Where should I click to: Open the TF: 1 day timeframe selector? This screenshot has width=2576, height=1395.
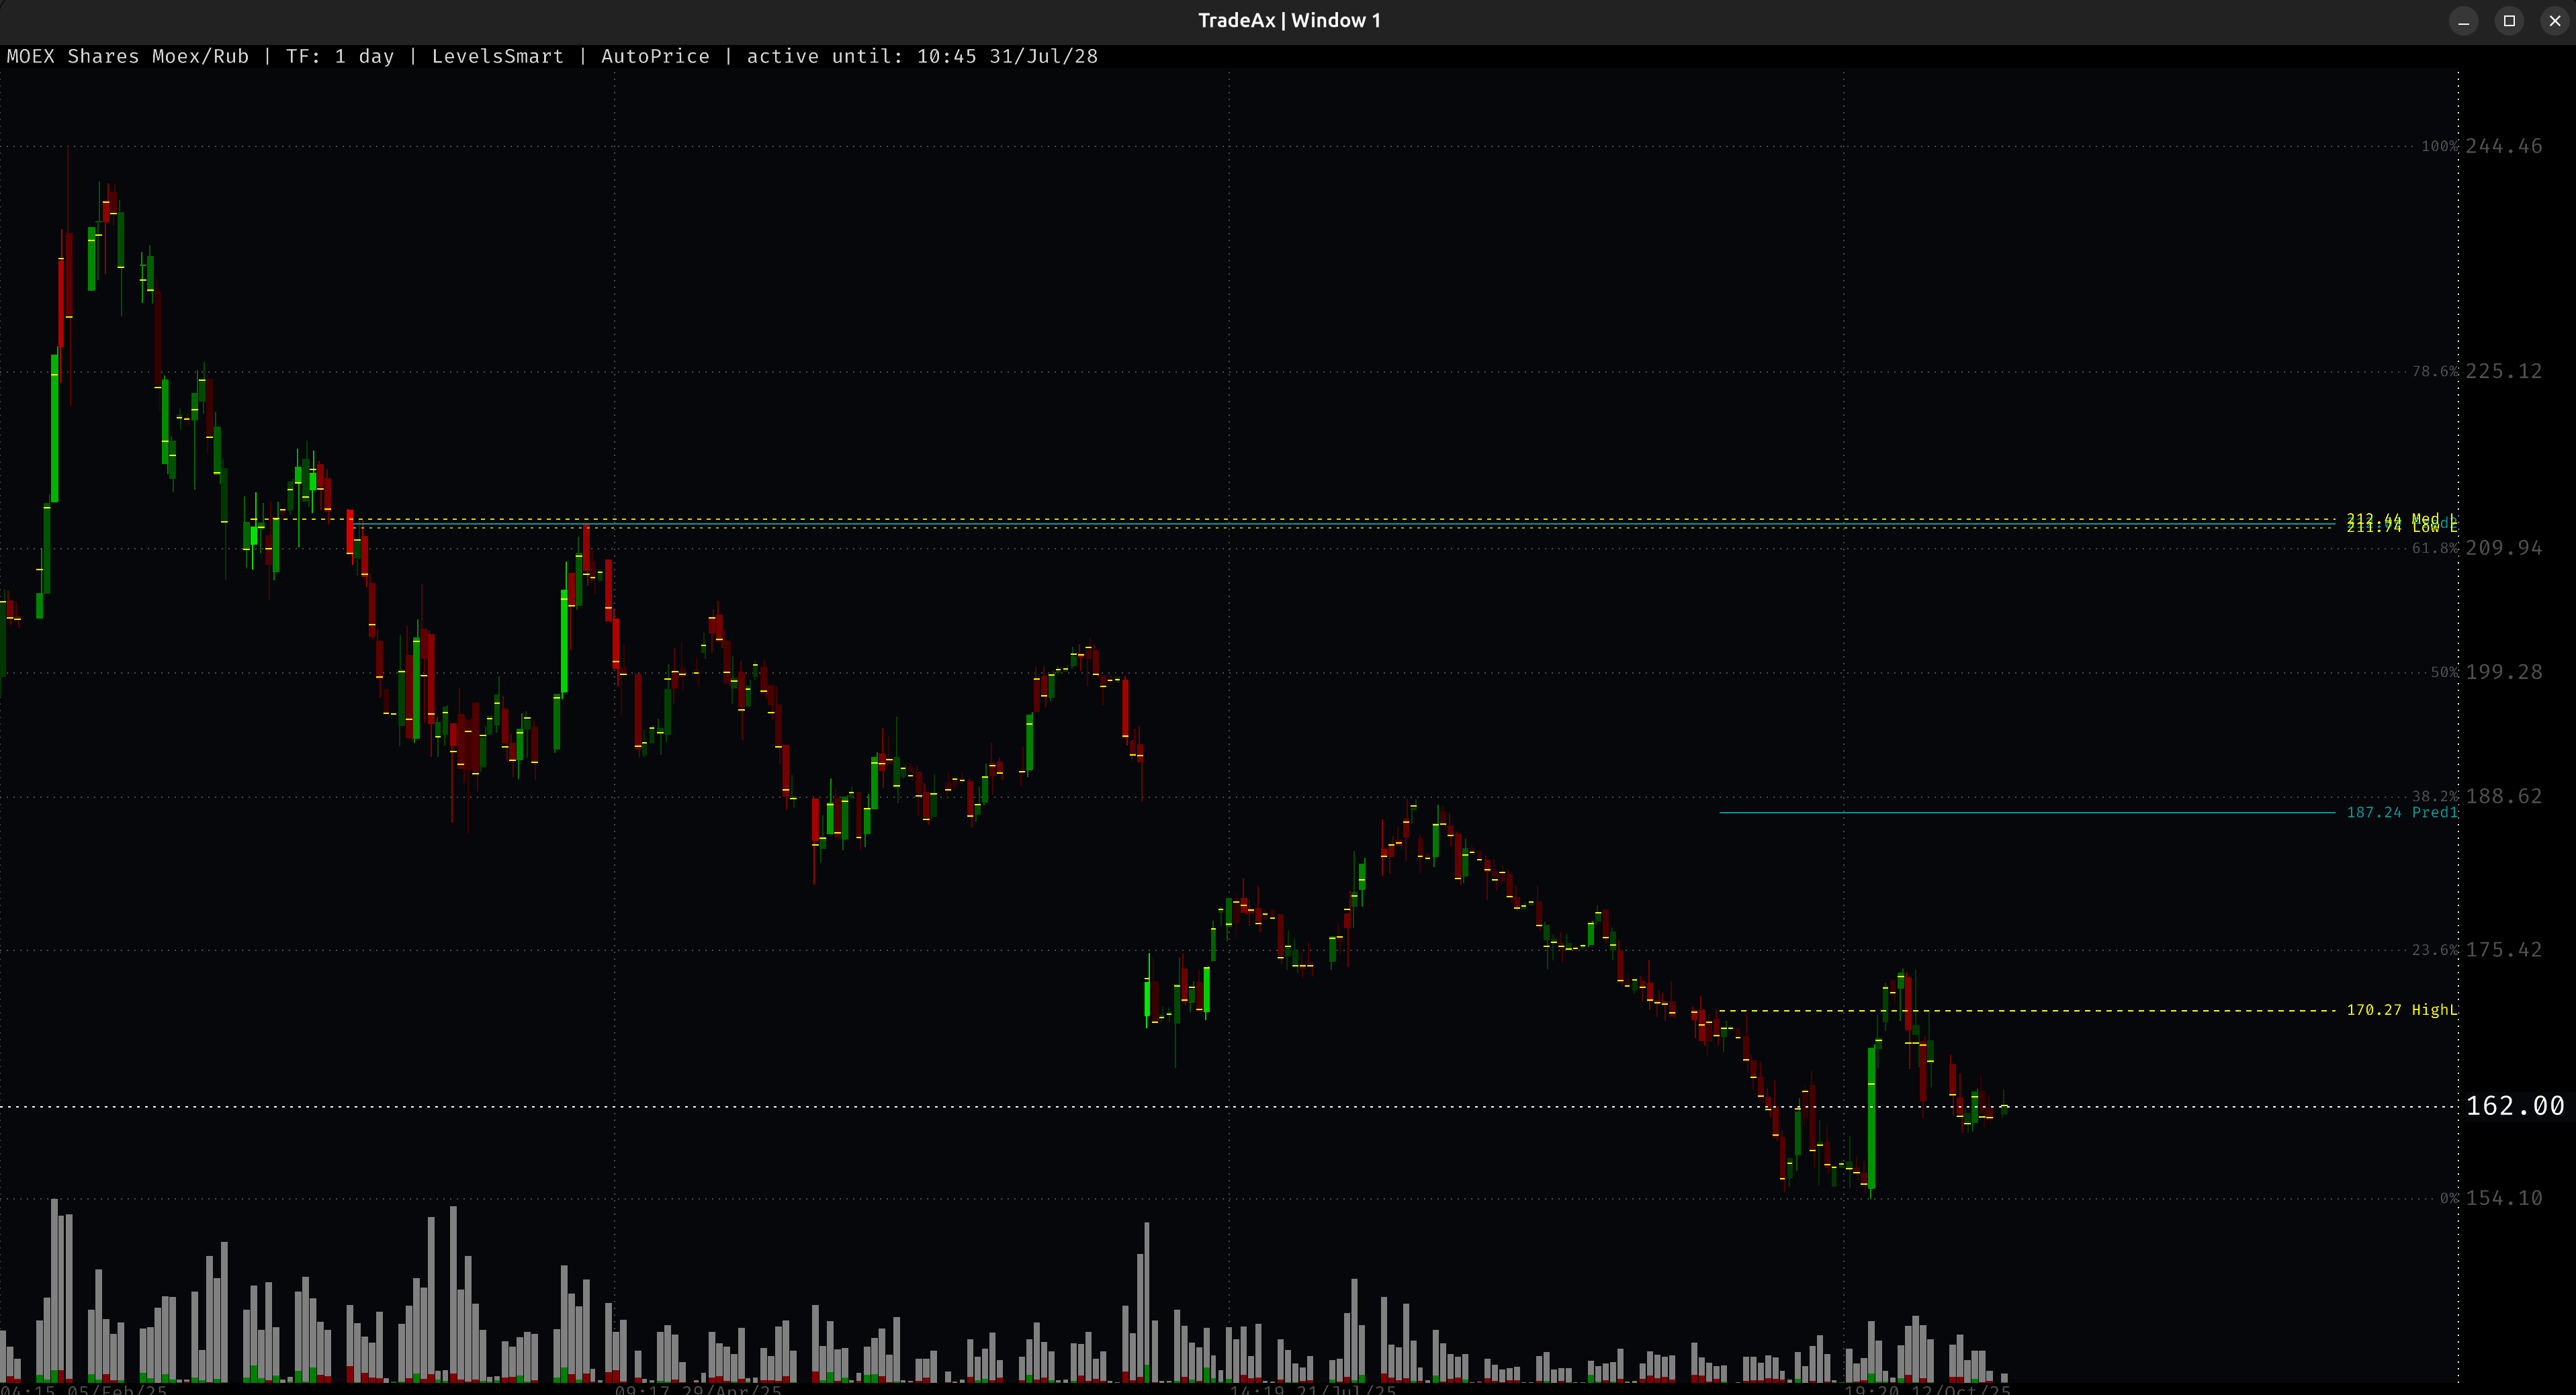[340, 56]
